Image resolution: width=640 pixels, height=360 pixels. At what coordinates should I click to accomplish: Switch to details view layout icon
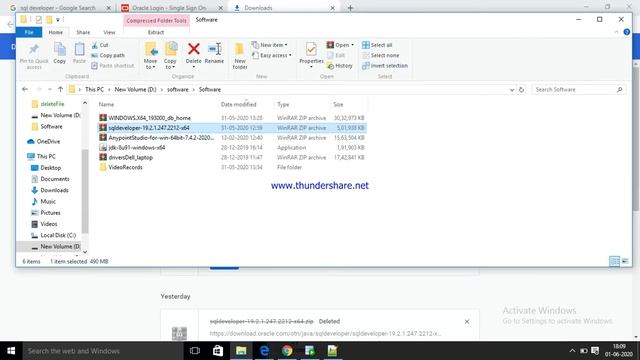614,261
